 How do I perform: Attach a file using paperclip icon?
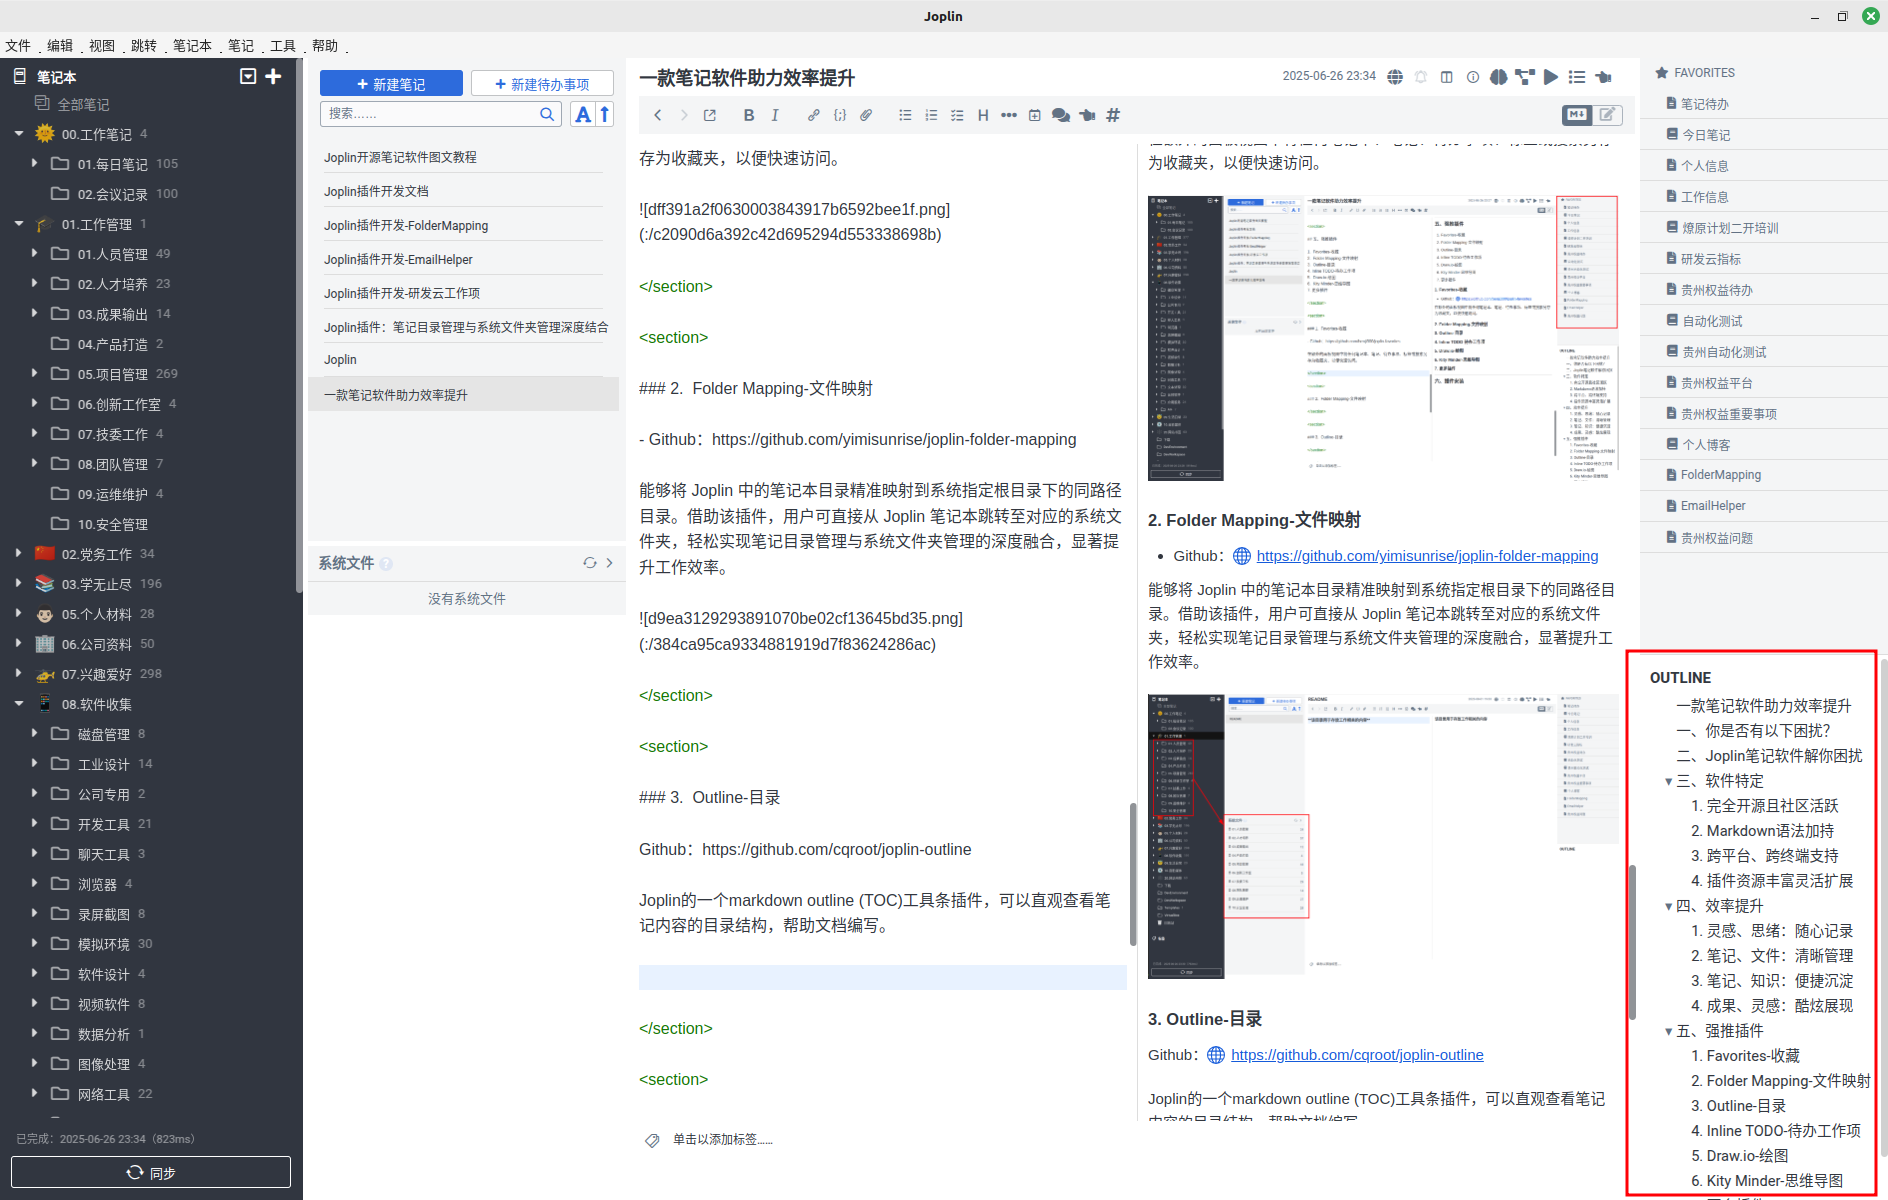tap(866, 115)
